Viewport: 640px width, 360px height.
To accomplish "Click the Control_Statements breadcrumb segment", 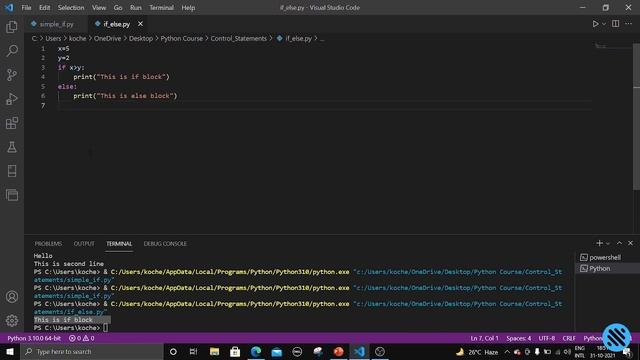I will [x=238, y=38].
